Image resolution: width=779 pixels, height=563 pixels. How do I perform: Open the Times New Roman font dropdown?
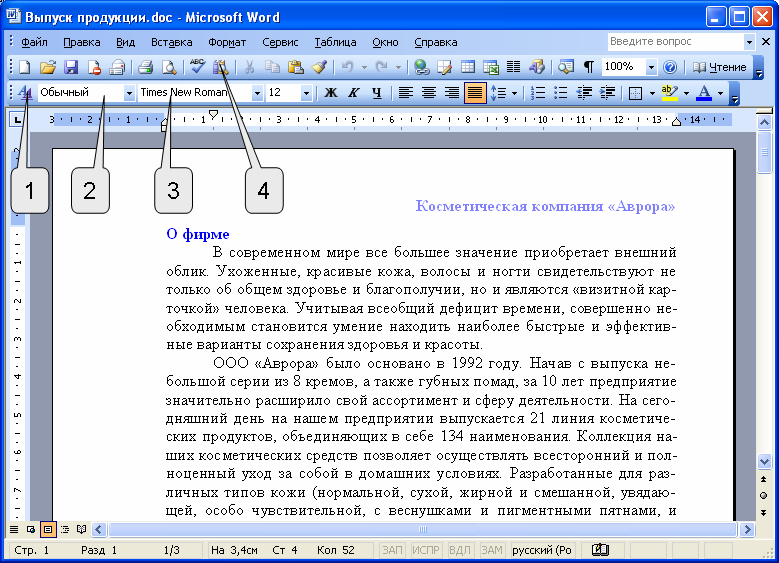[257, 93]
